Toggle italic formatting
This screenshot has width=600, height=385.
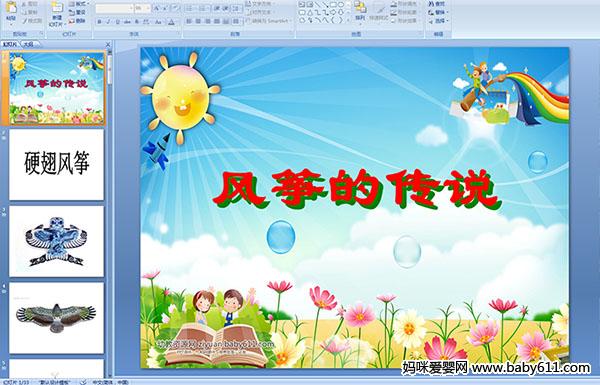pos(108,22)
